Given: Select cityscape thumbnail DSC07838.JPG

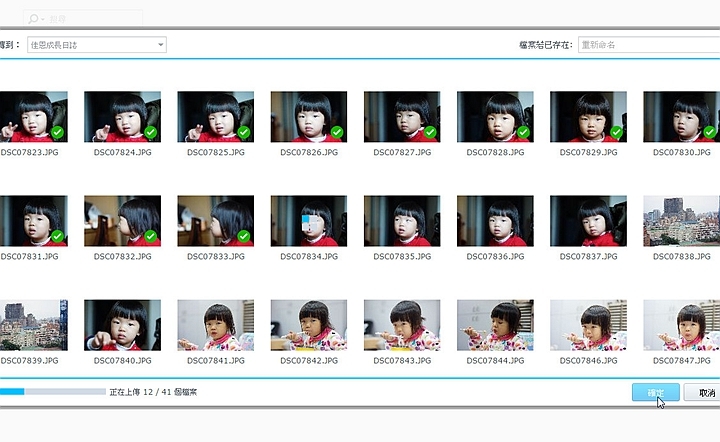Looking at the screenshot, I should tap(682, 221).
